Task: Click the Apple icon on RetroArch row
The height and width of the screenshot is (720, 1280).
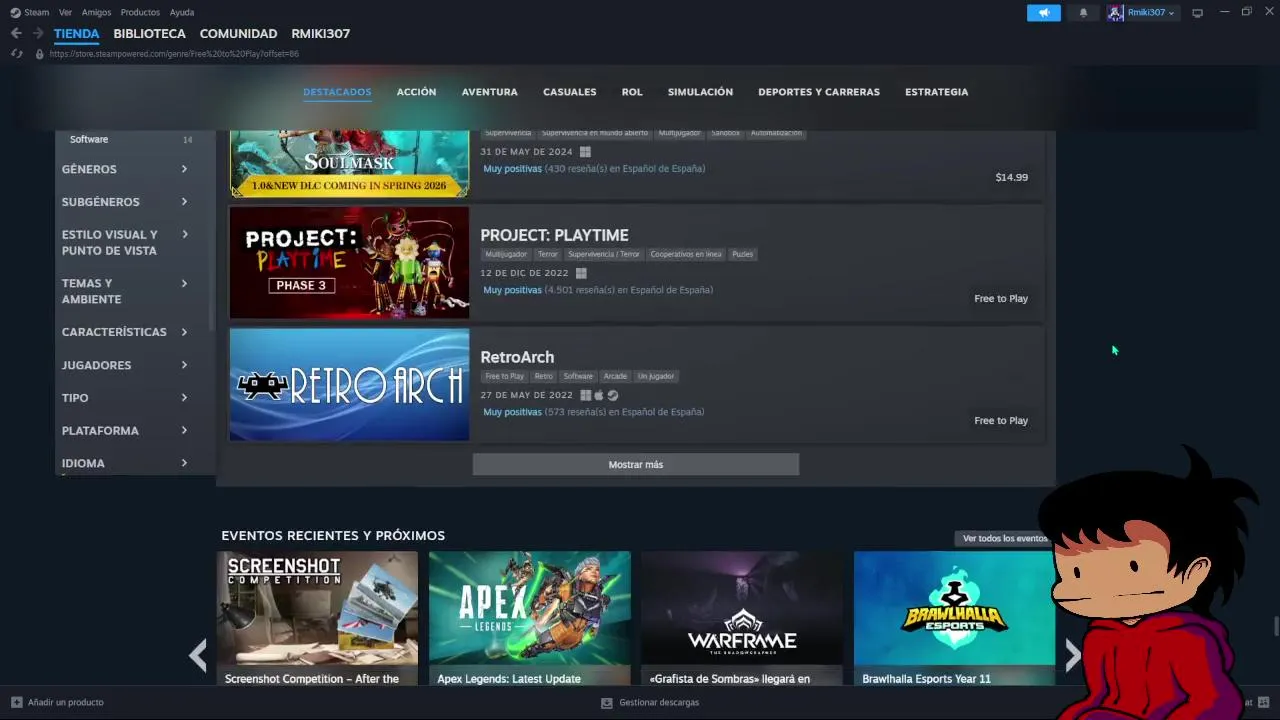Action: pos(599,395)
